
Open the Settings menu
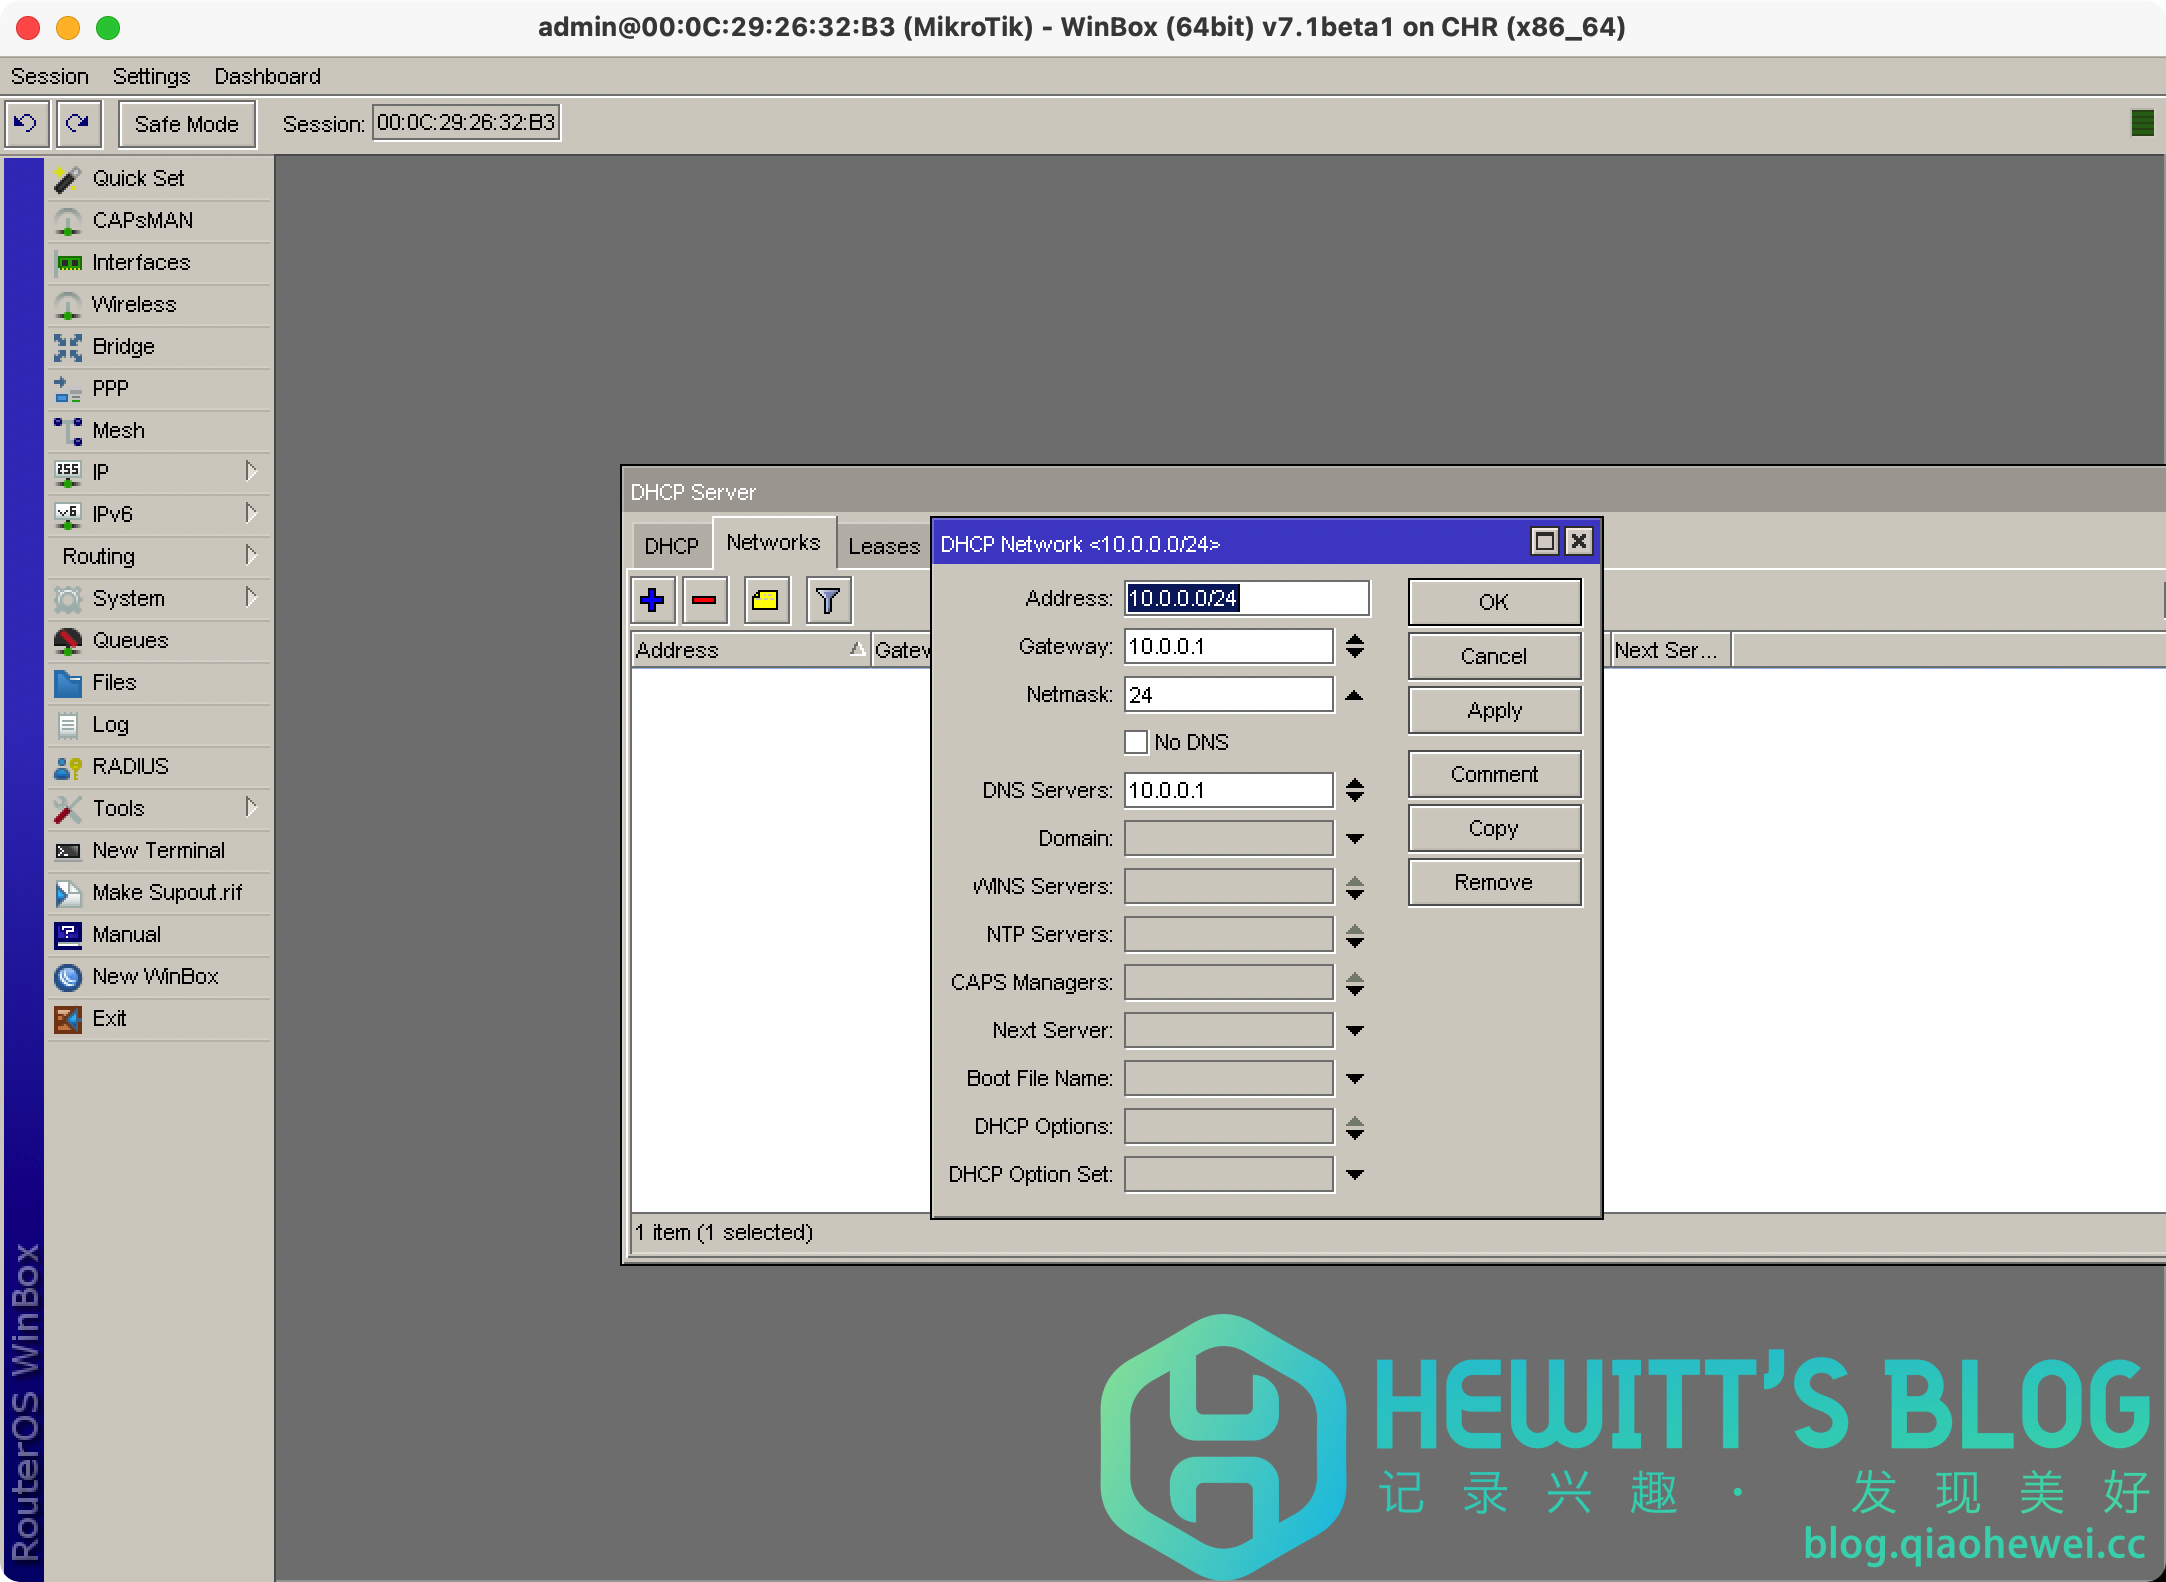pyautogui.click(x=151, y=76)
